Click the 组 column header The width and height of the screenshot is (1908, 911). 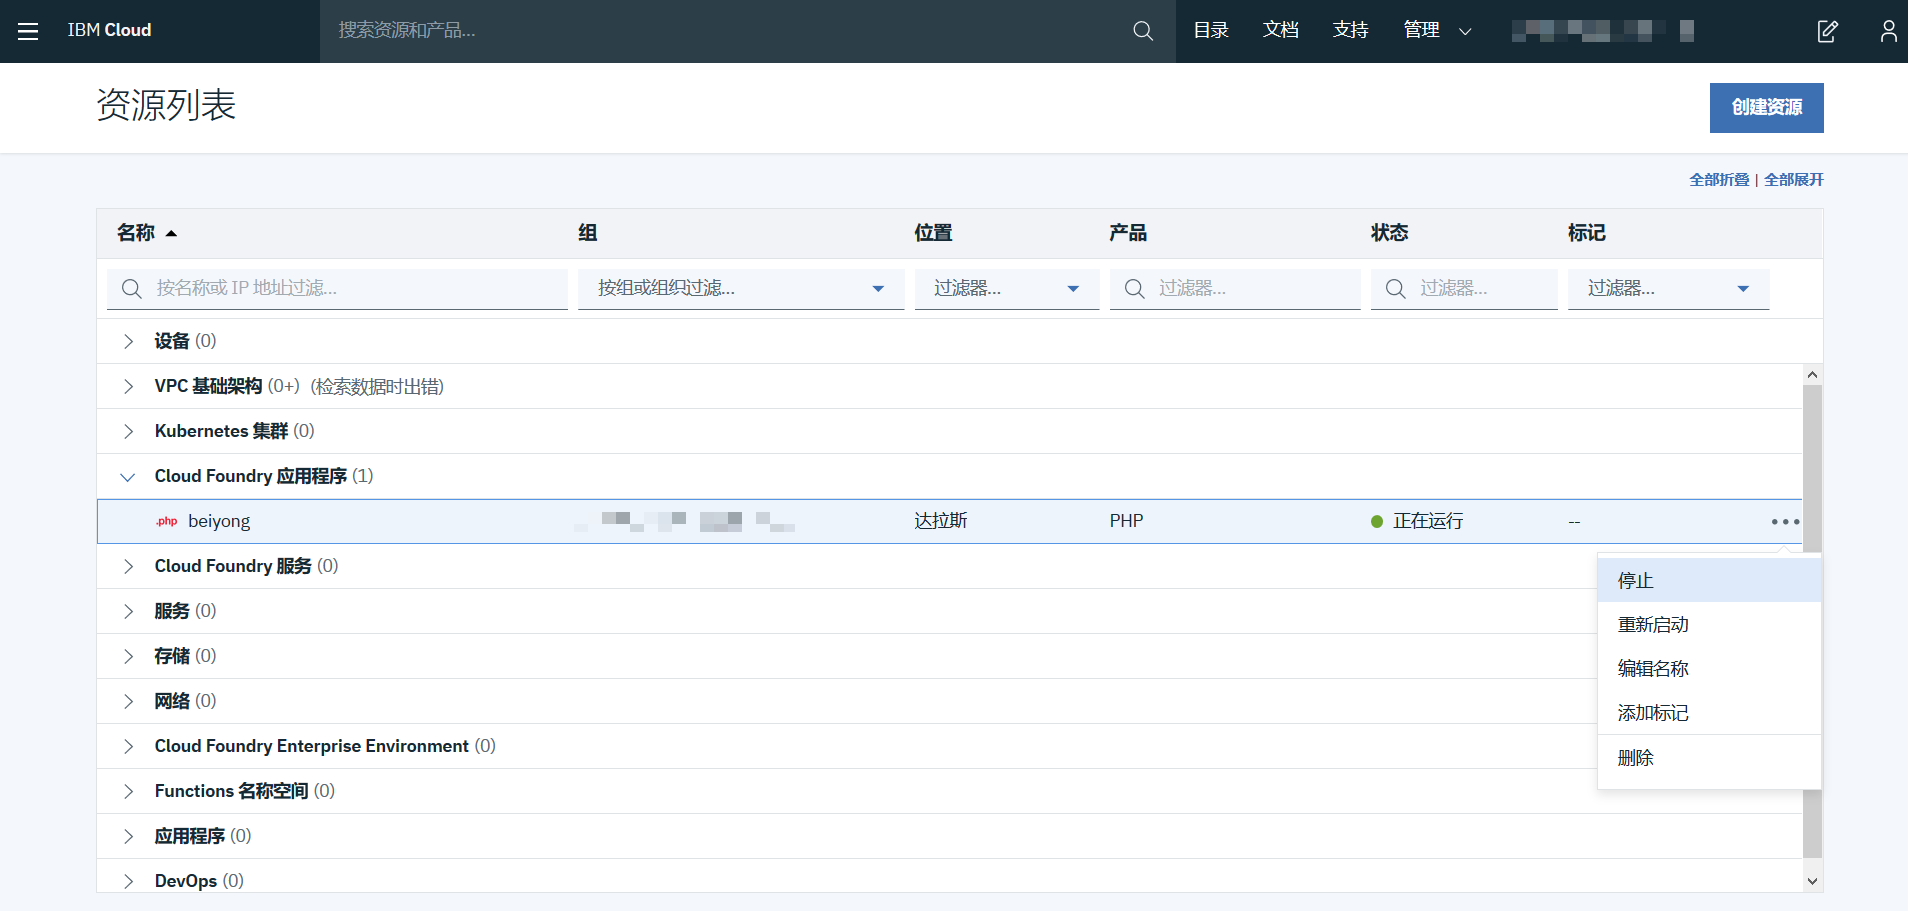tap(588, 233)
